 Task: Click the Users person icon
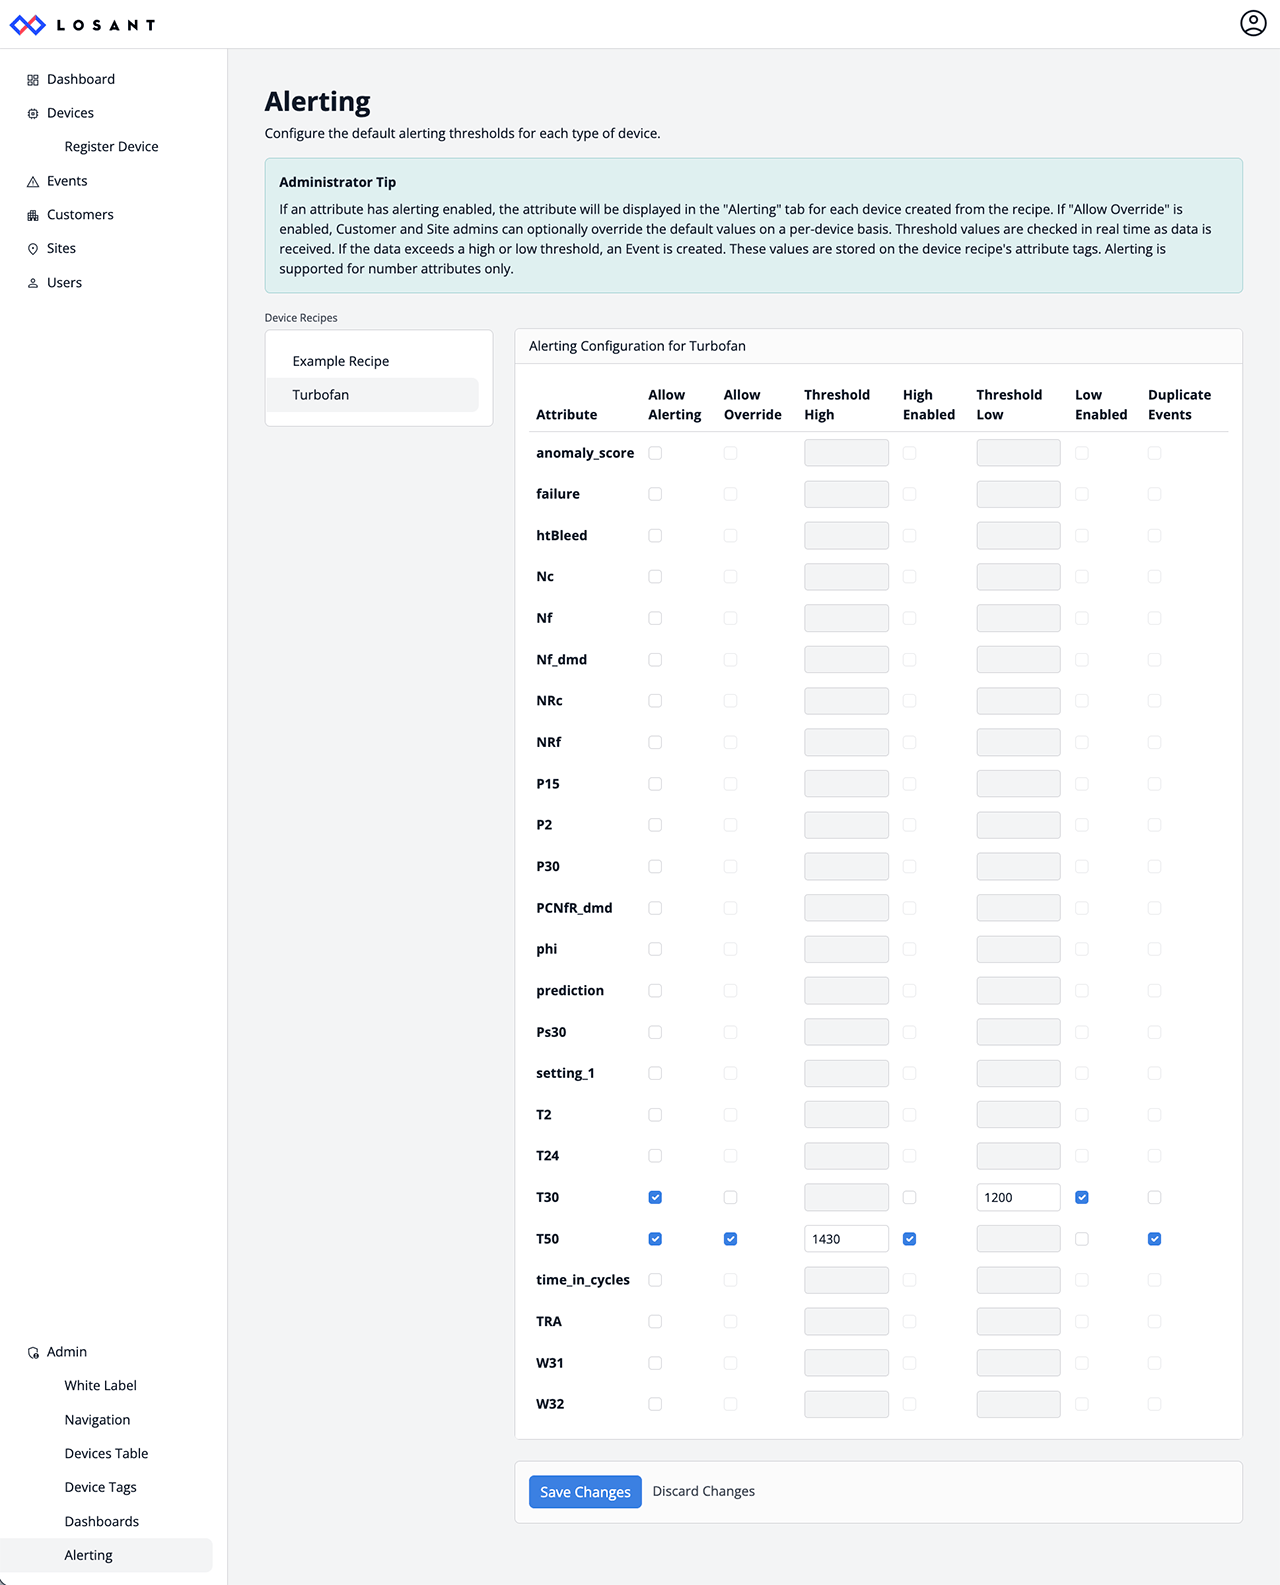33,283
